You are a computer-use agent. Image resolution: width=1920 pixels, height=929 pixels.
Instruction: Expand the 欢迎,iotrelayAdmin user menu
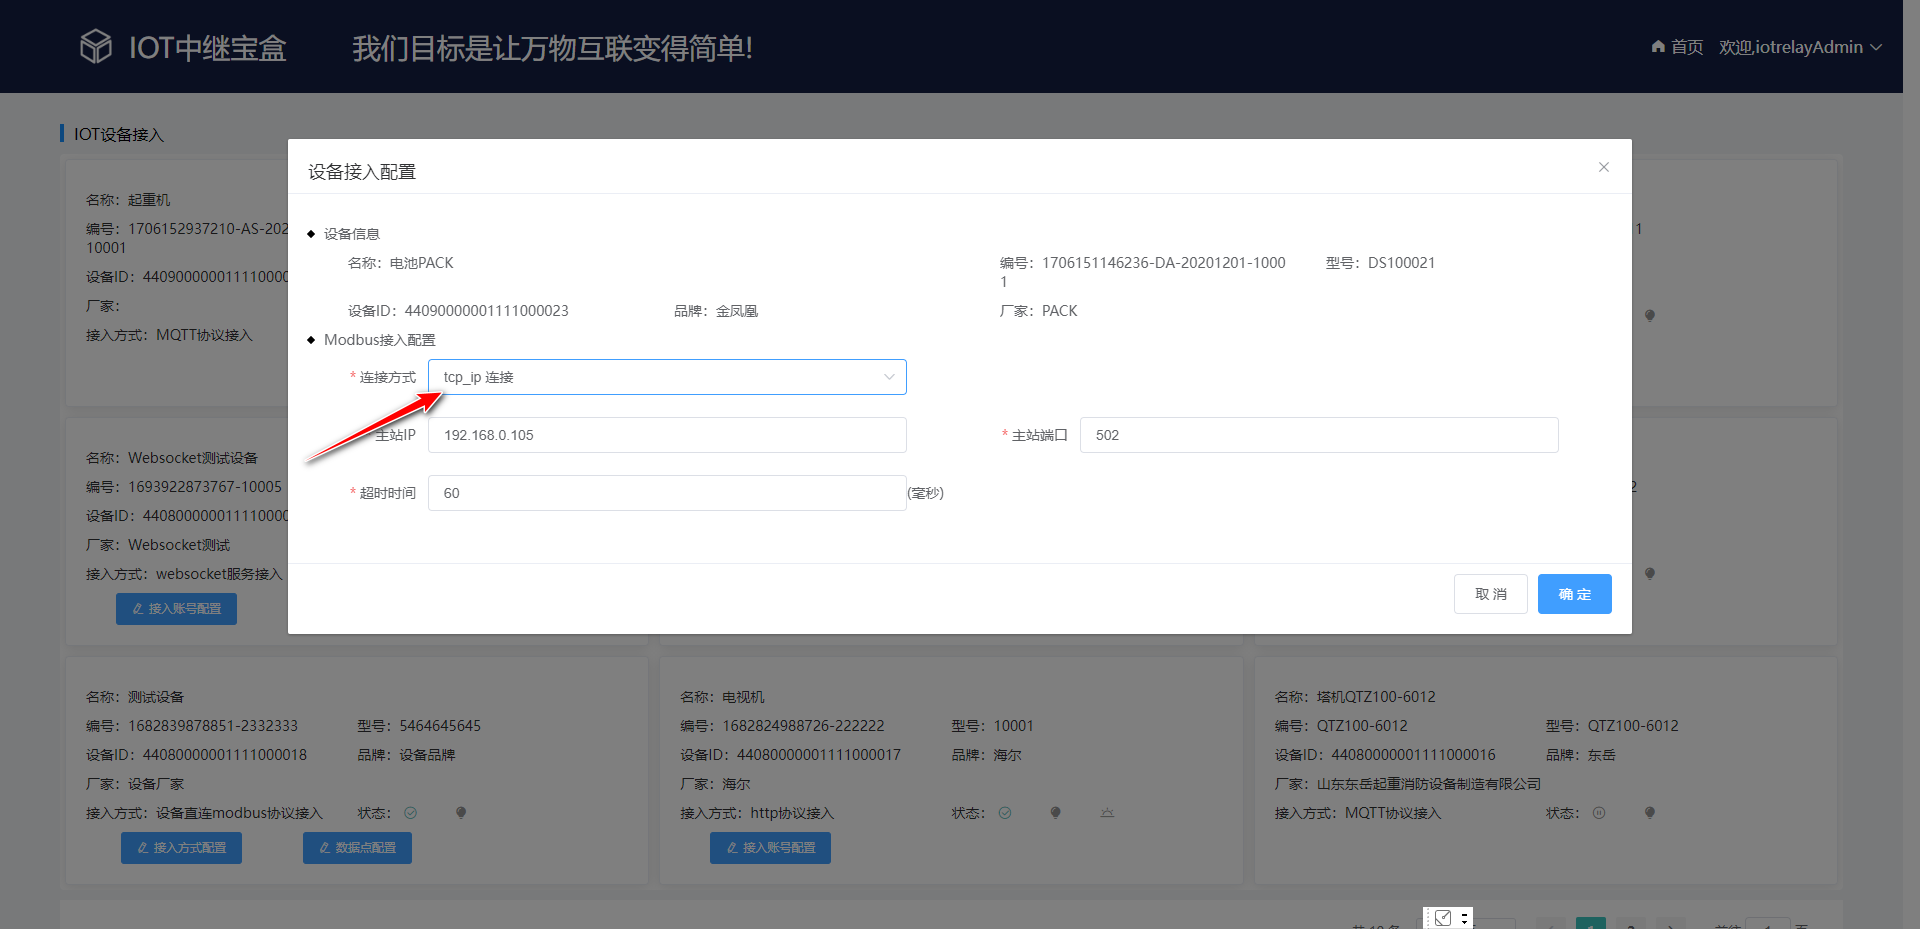(x=1800, y=46)
